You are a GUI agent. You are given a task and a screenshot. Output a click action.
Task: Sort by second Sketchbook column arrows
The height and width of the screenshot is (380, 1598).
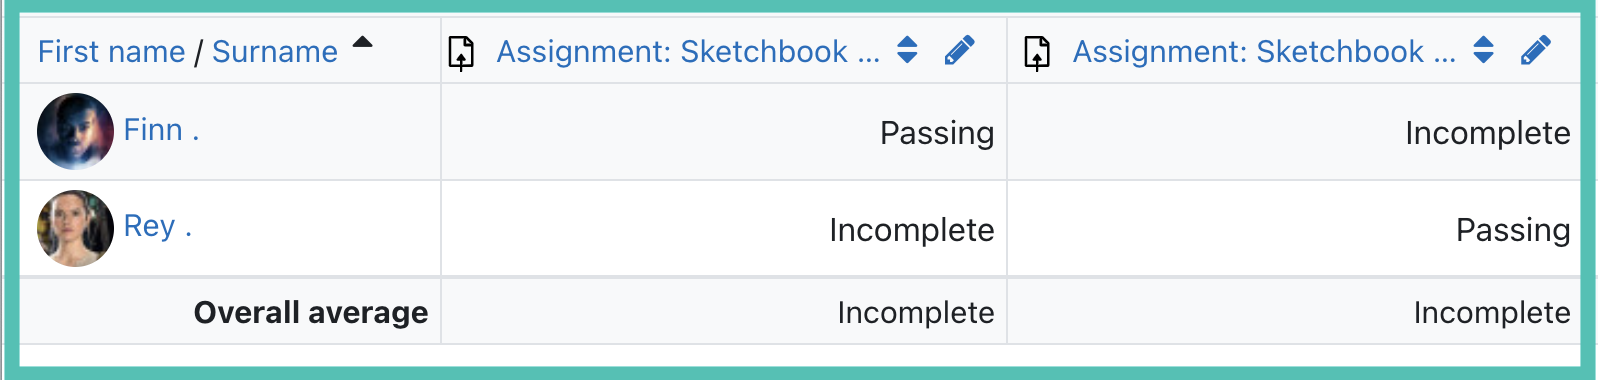[1483, 49]
